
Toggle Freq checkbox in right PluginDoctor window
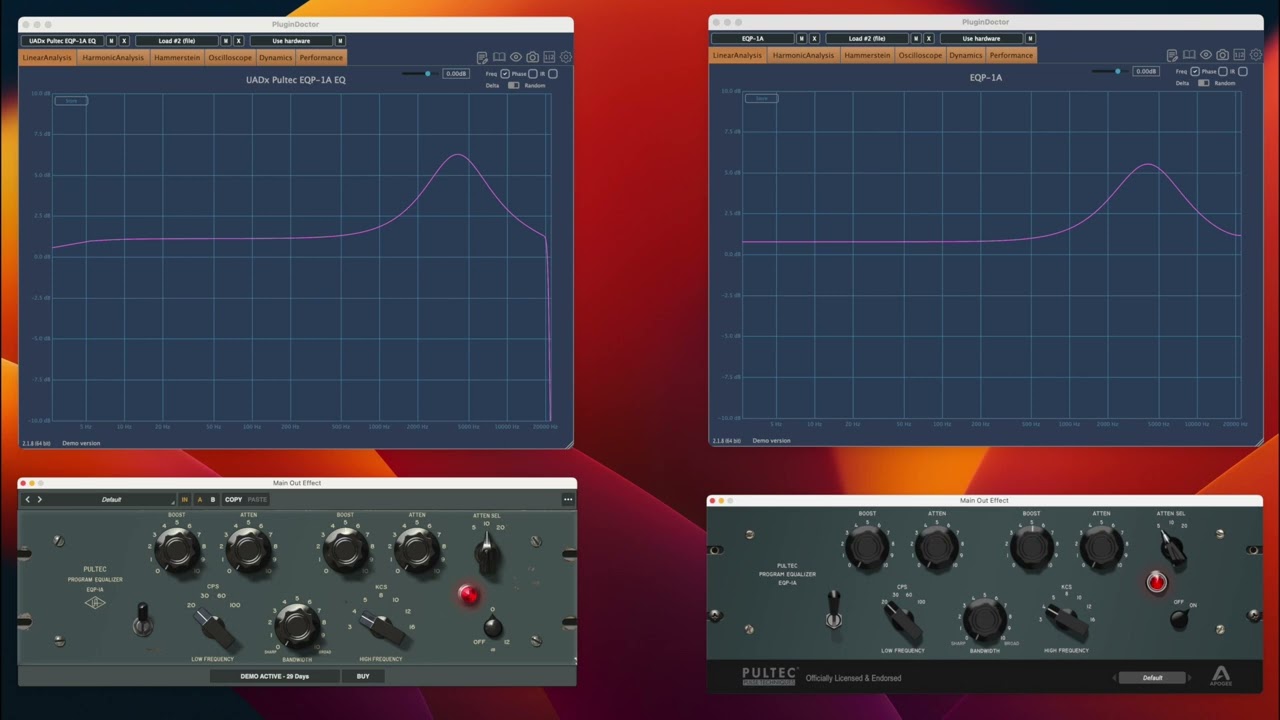point(1195,72)
